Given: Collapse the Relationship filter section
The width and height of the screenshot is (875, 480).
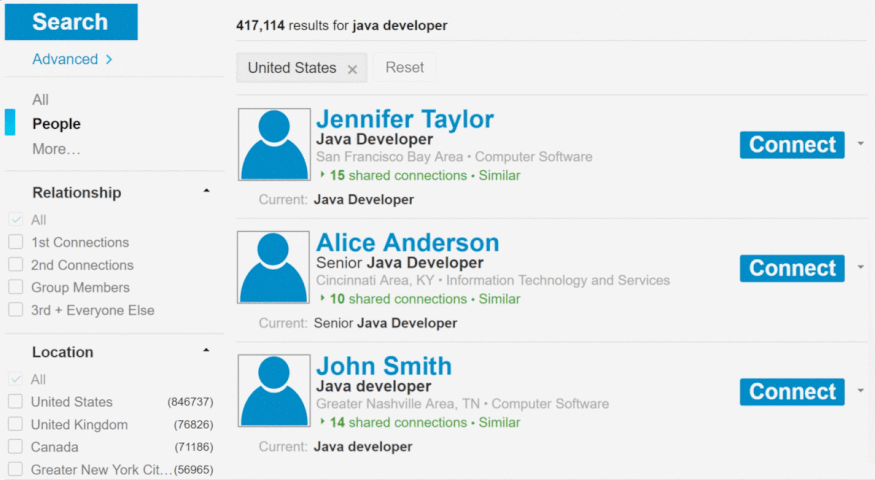Looking at the screenshot, I should tap(206, 191).
